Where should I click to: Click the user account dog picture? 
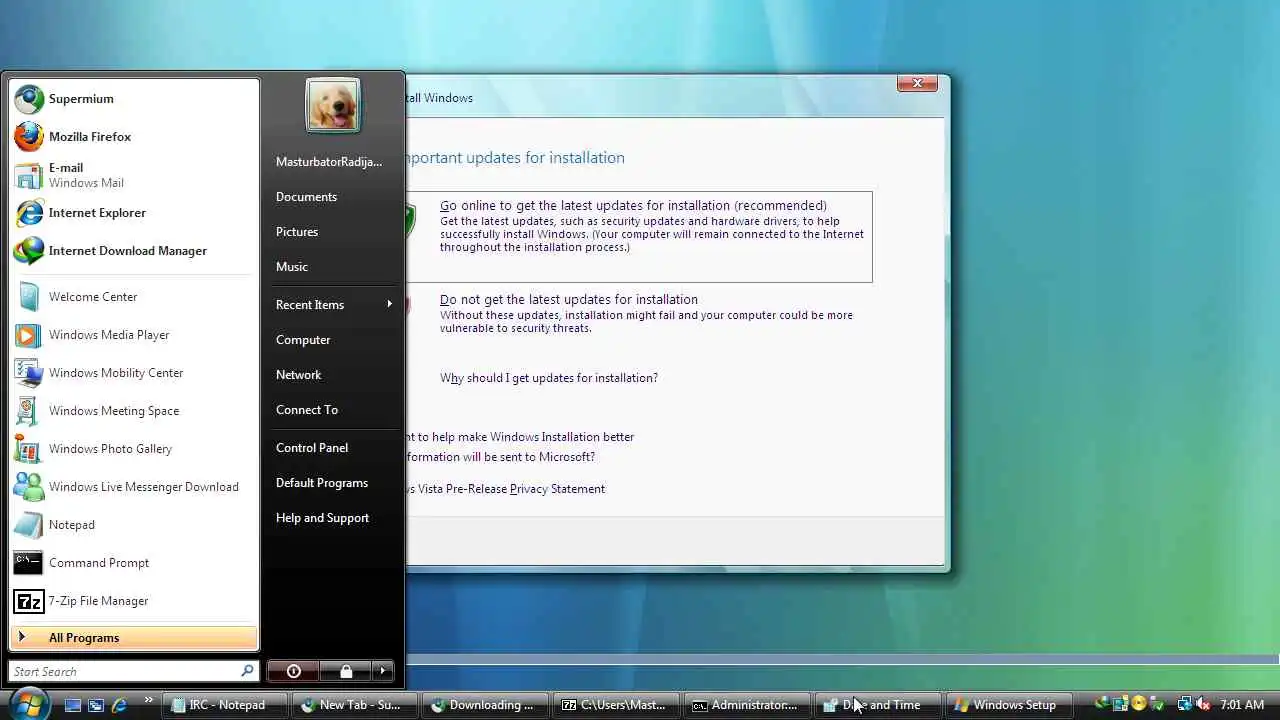pyautogui.click(x=333, y=106)
